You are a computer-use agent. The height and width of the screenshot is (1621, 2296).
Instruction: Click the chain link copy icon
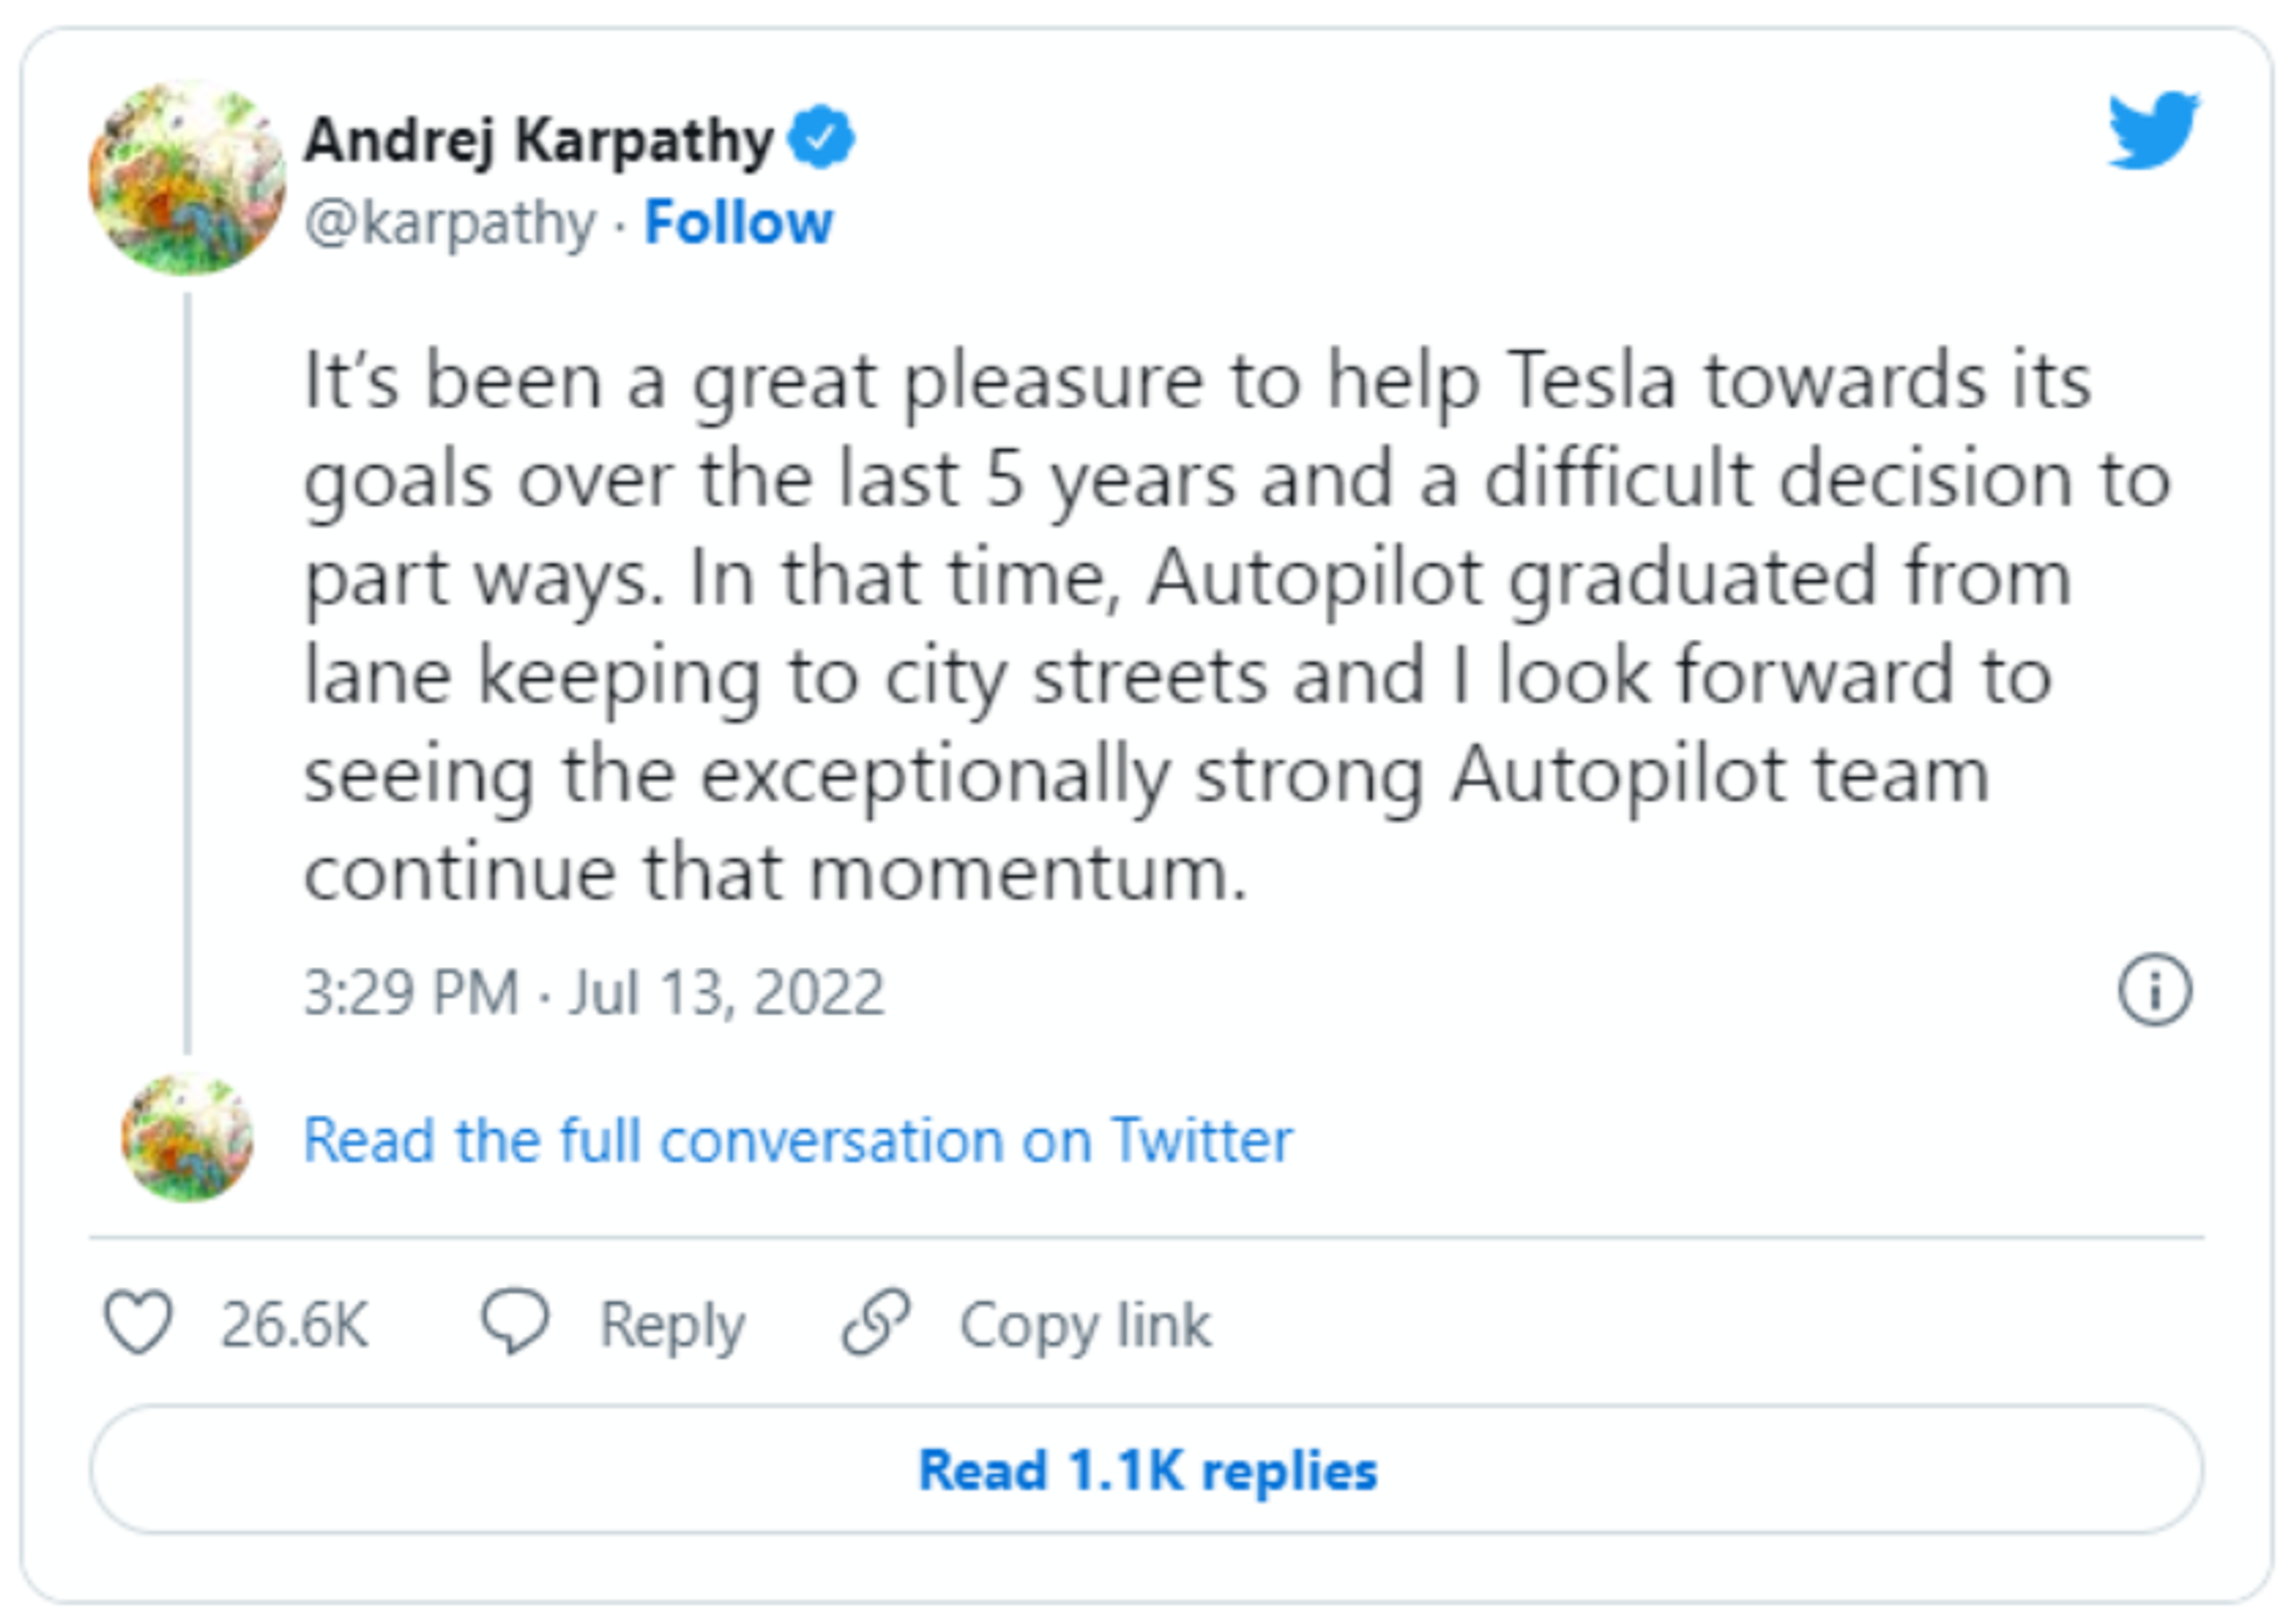point(876,1322)
